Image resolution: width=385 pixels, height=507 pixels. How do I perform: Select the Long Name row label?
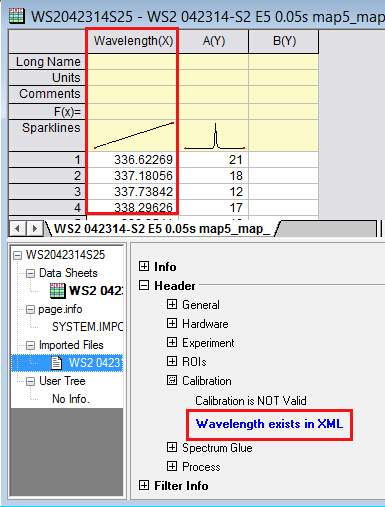(x=47, y=62)
